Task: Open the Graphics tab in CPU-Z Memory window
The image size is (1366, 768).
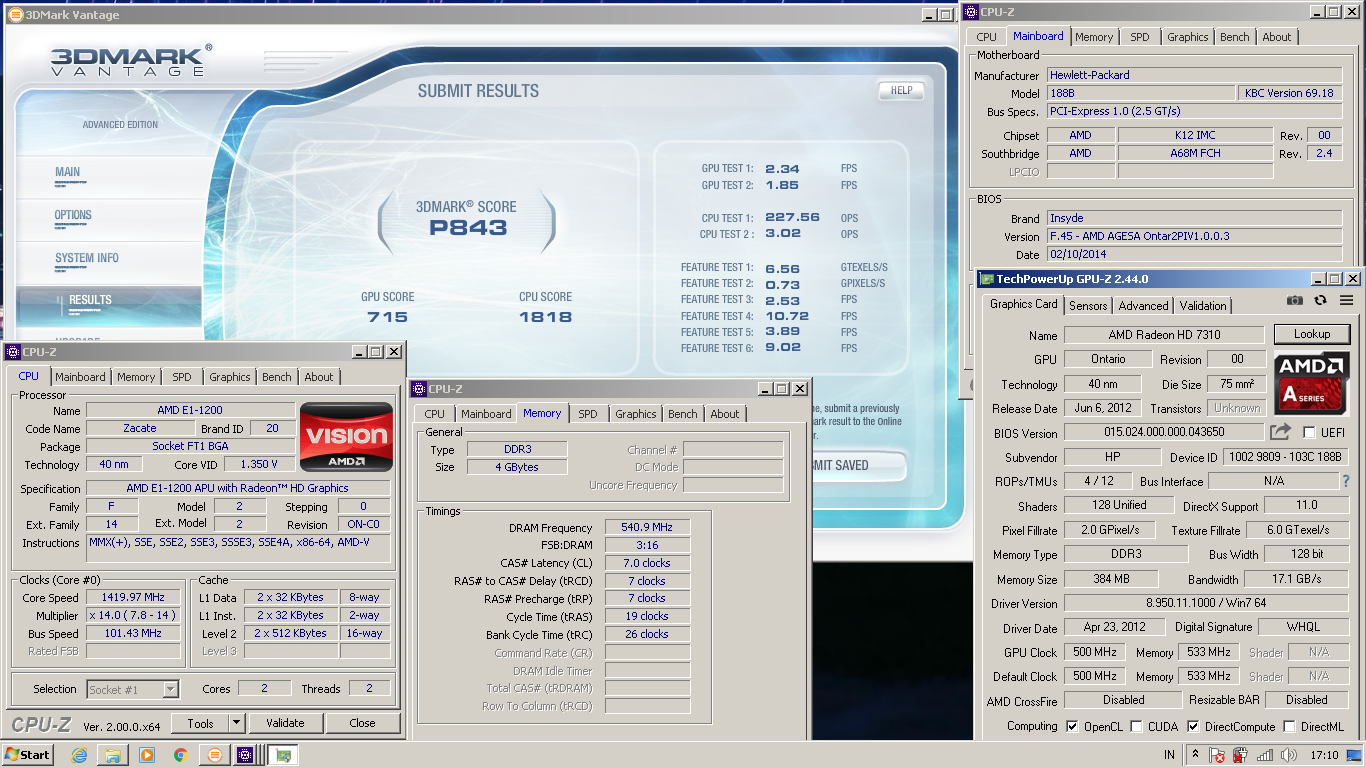Action: (x=636, y=414)
